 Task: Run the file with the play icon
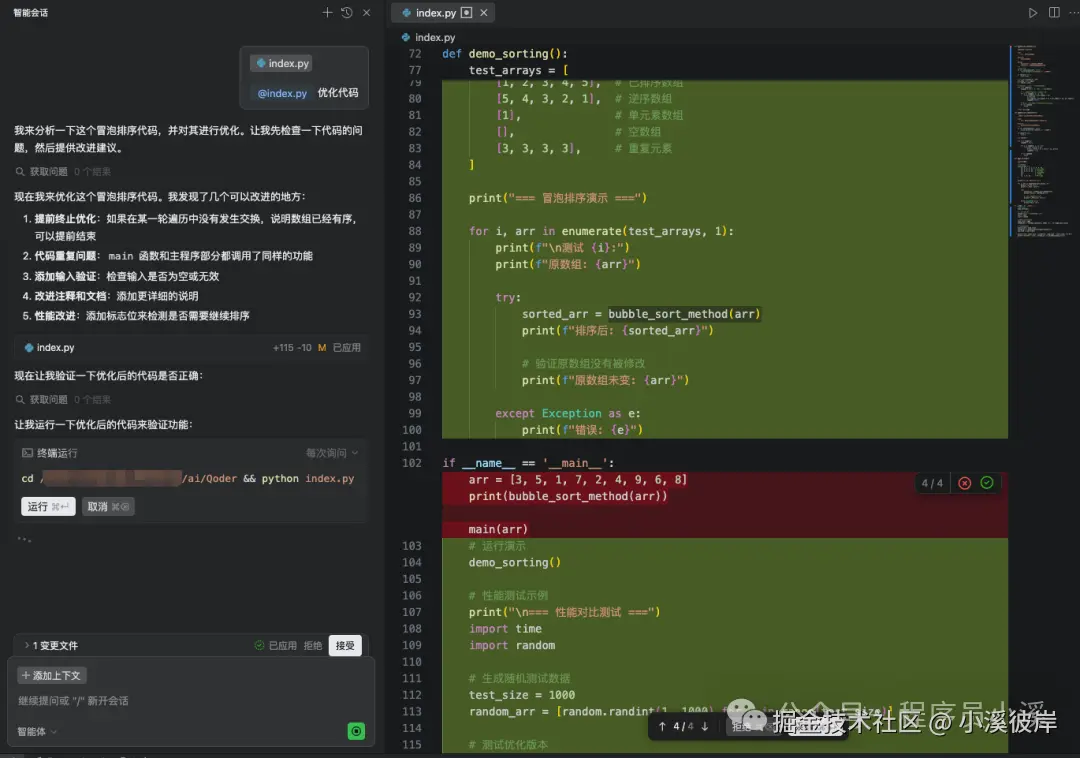pyautogui.click(x=1032, y=12)
